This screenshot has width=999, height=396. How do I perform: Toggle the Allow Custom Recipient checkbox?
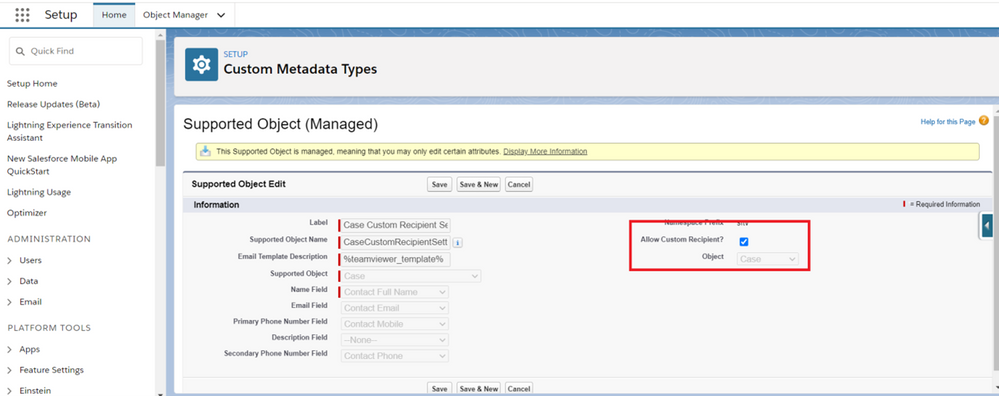tap(744, 242)
